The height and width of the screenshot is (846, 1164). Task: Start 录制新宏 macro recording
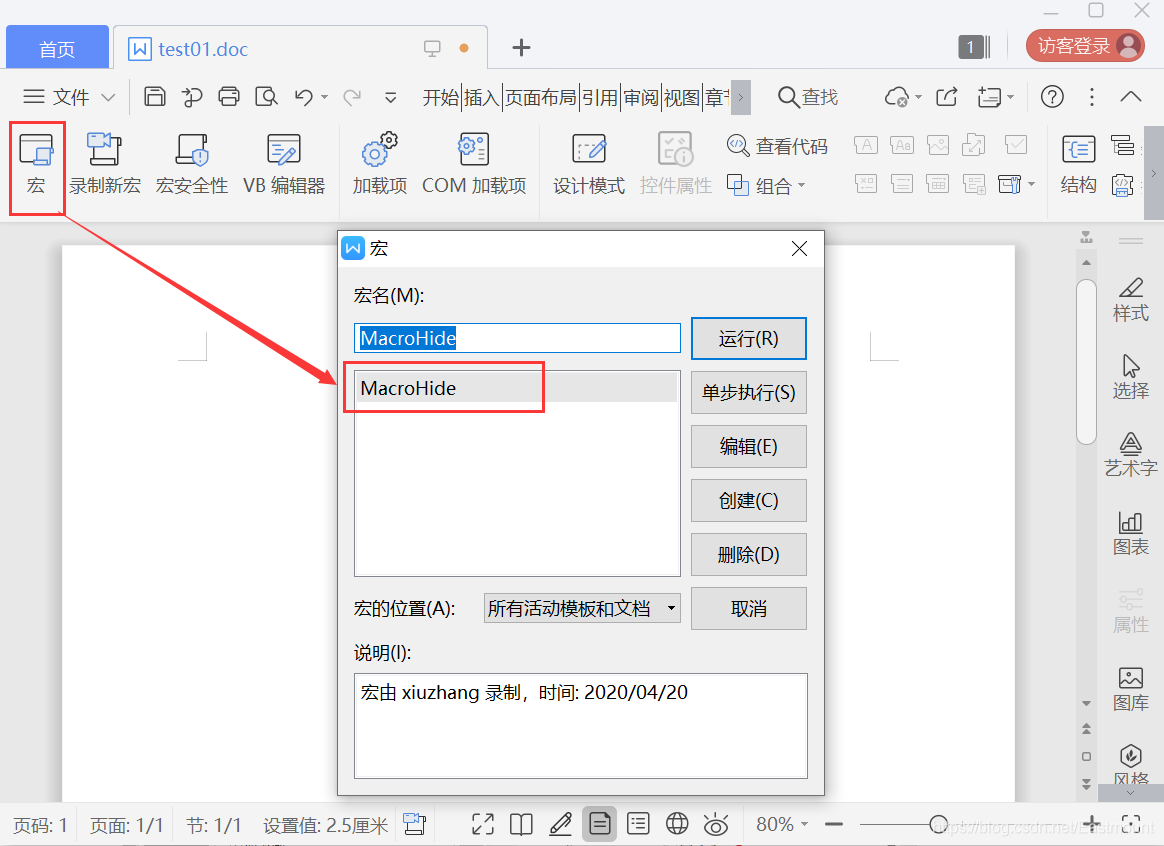coord(105,165)
